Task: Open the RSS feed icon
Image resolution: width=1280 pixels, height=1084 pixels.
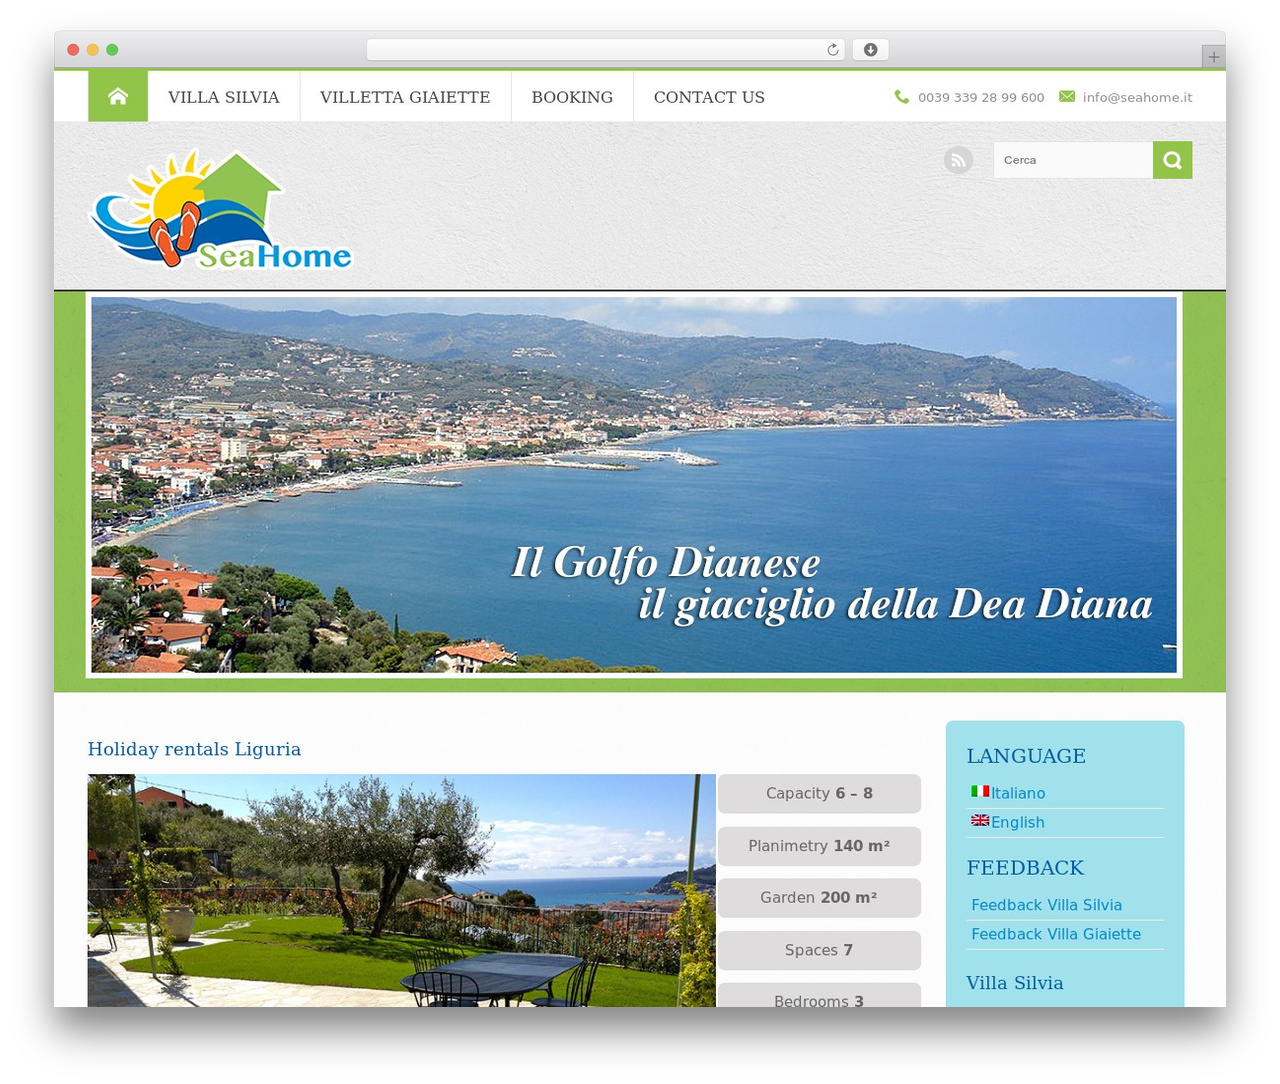Action: [958, 160]
